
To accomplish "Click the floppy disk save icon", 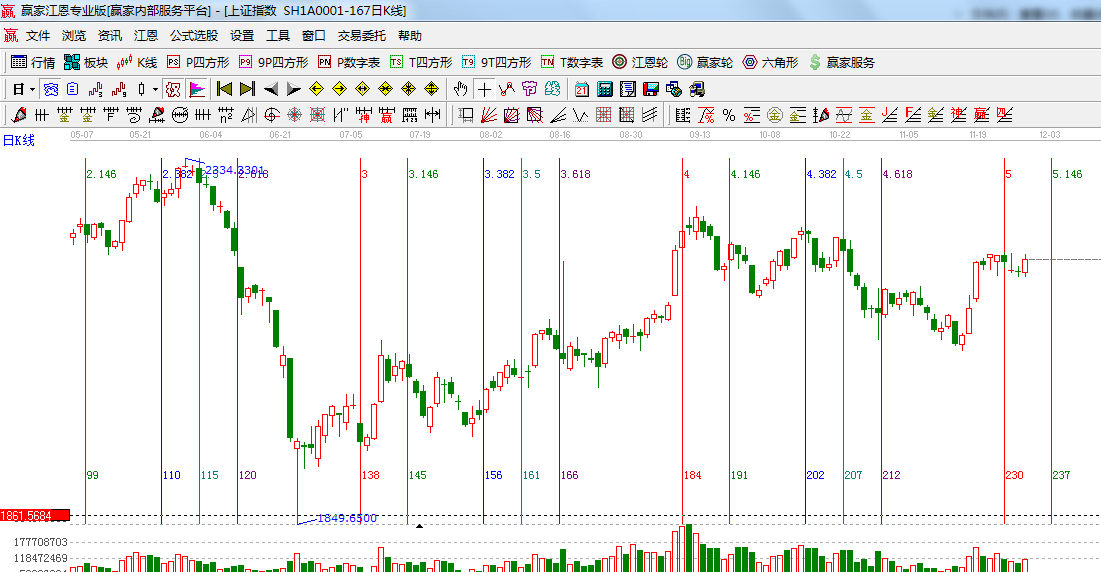I will [651, 89].
